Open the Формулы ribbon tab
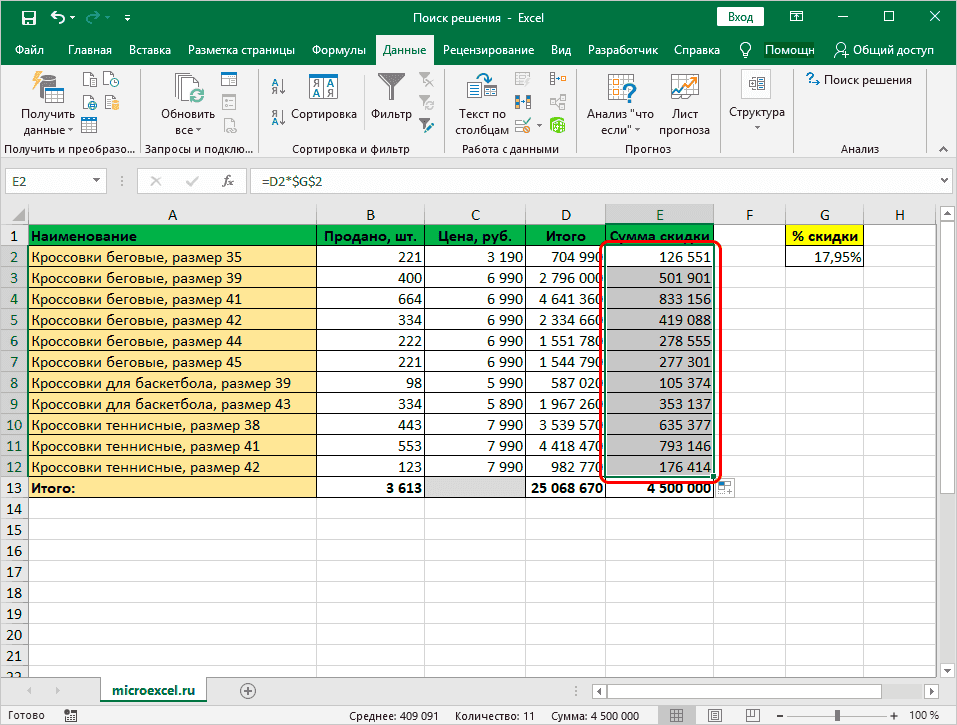Viewport: 957px width, 725px height. 339,50
